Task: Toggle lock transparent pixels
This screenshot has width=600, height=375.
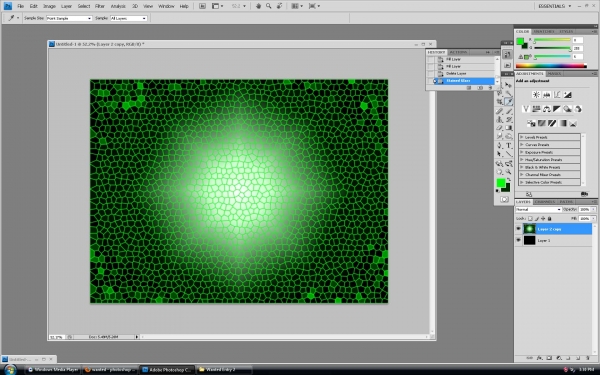Action: (530, 218)
